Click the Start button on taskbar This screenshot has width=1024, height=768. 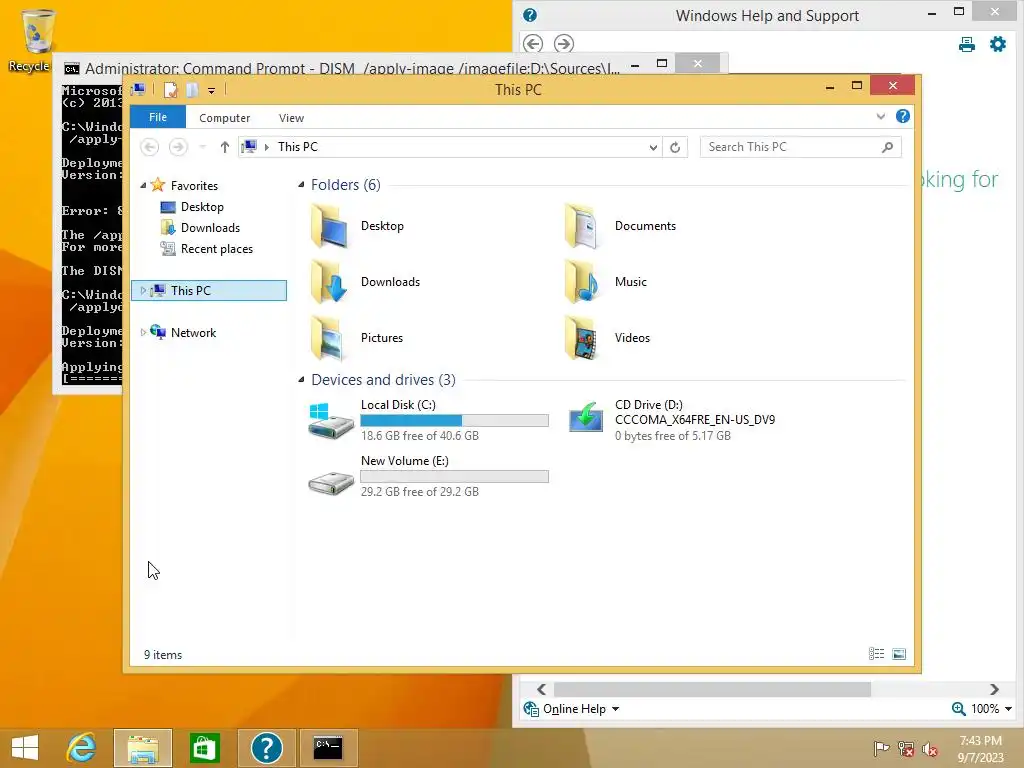[25, 748]
